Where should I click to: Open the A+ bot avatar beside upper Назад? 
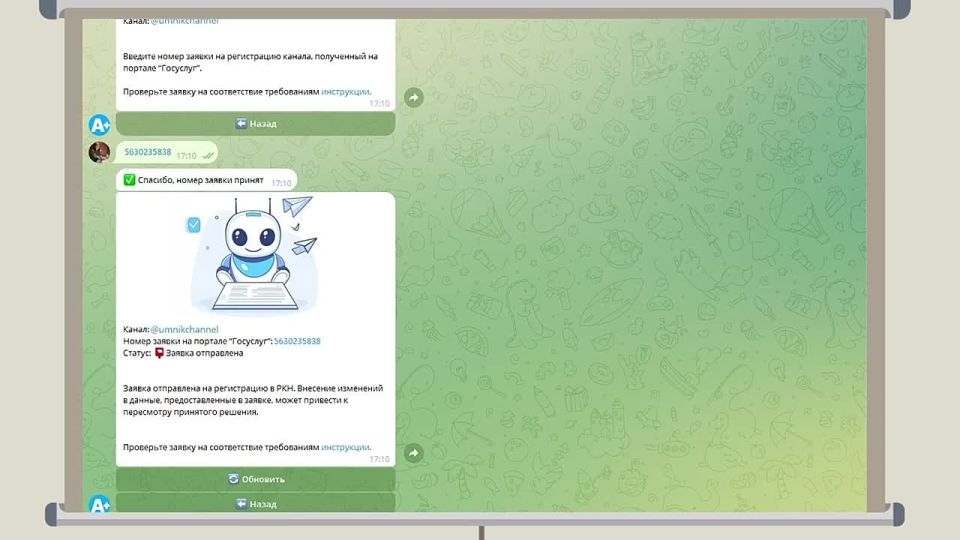(x=99, y=125)
